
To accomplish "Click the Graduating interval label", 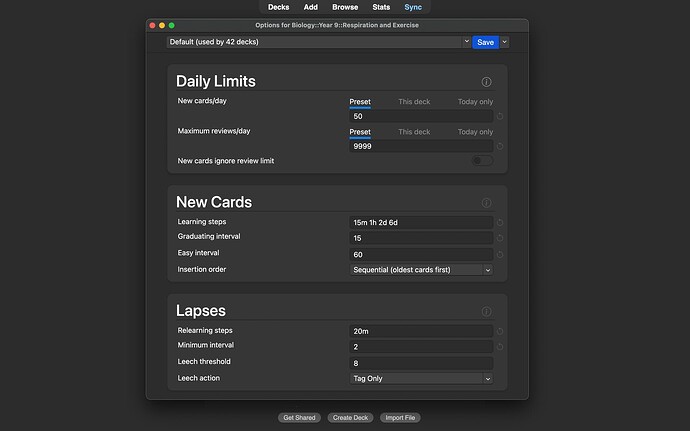I will (x=209, y=236).
